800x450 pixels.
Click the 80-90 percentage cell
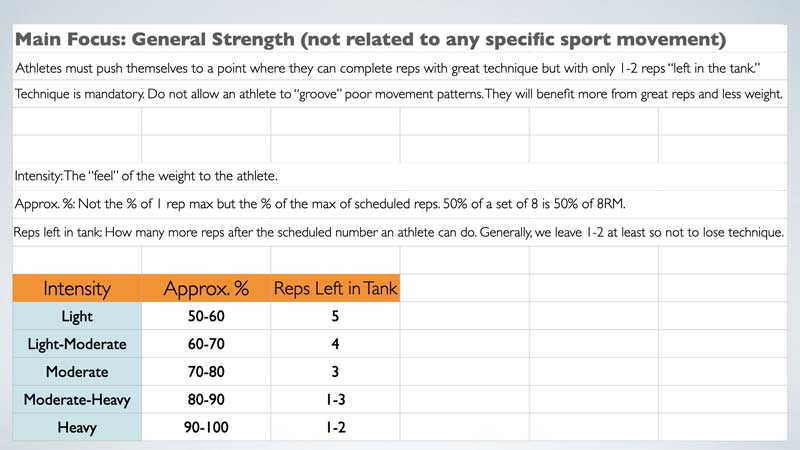206,399
